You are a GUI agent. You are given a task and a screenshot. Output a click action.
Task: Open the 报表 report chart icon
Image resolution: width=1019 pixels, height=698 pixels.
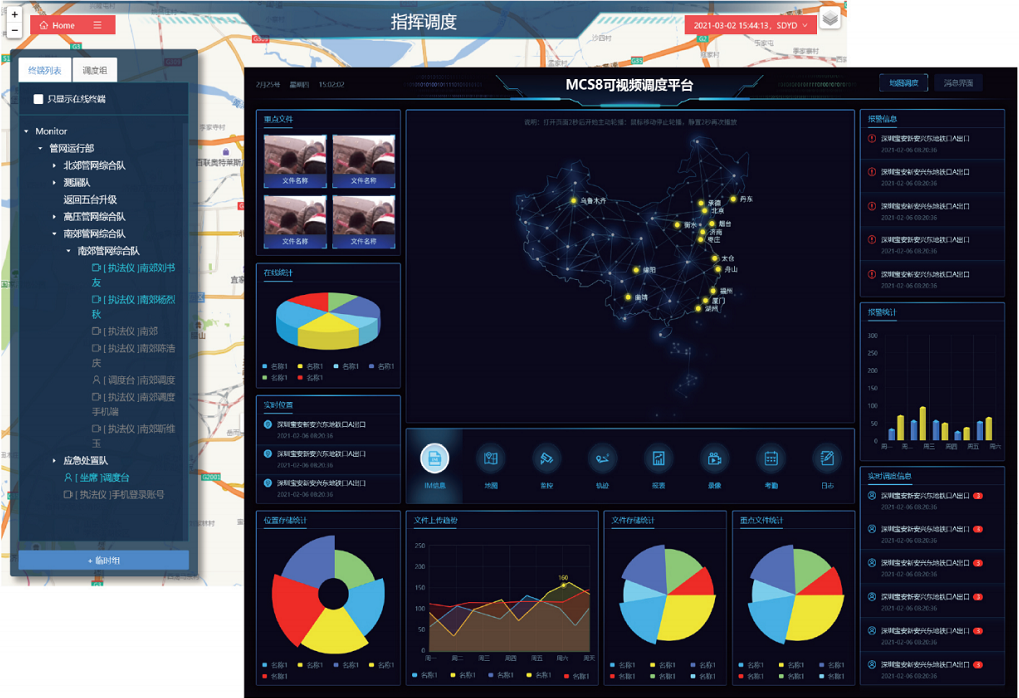pos(659,459)
